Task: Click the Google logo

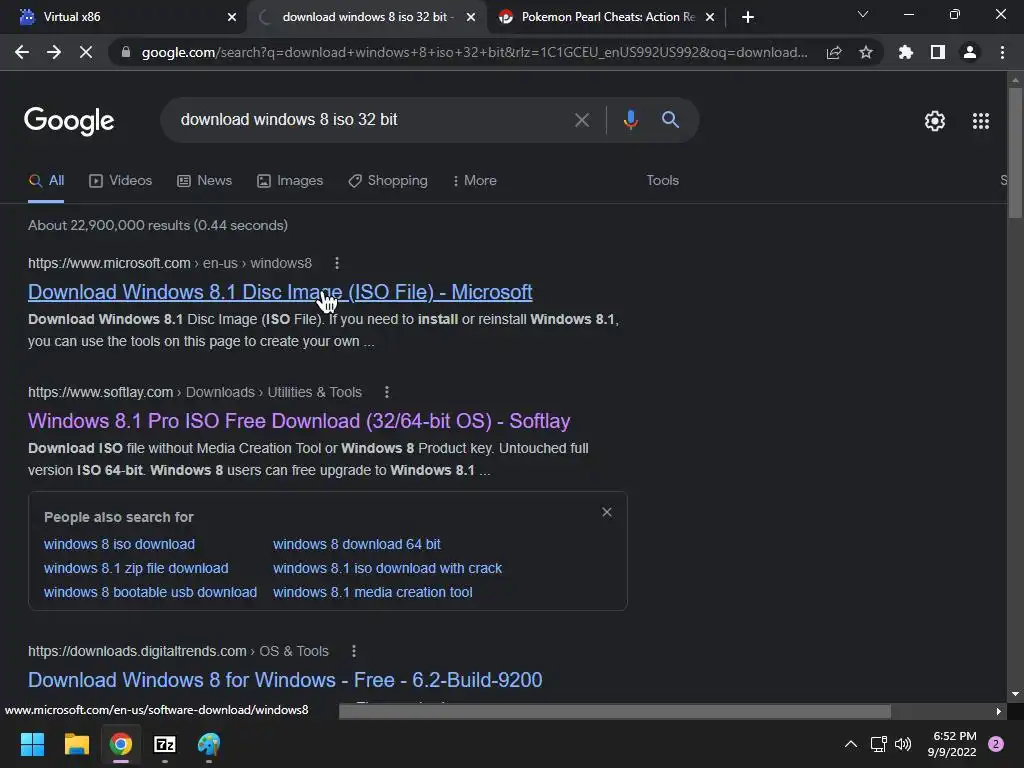Action: 69,121
